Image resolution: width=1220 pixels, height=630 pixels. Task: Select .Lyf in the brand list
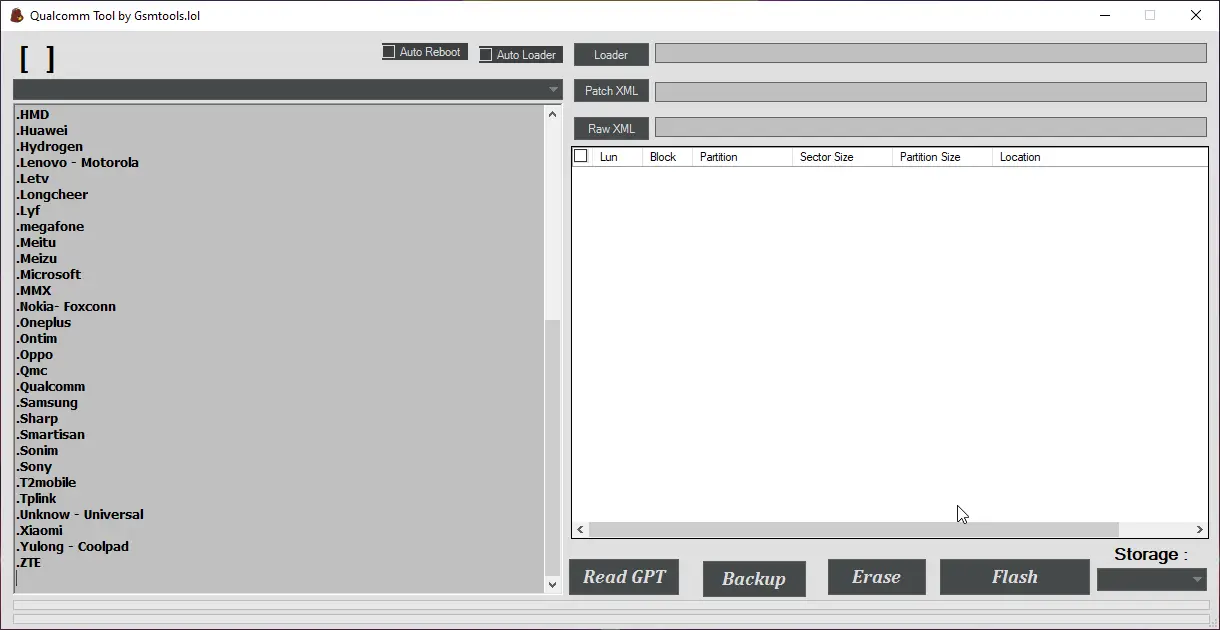click(x=29, y=210)
